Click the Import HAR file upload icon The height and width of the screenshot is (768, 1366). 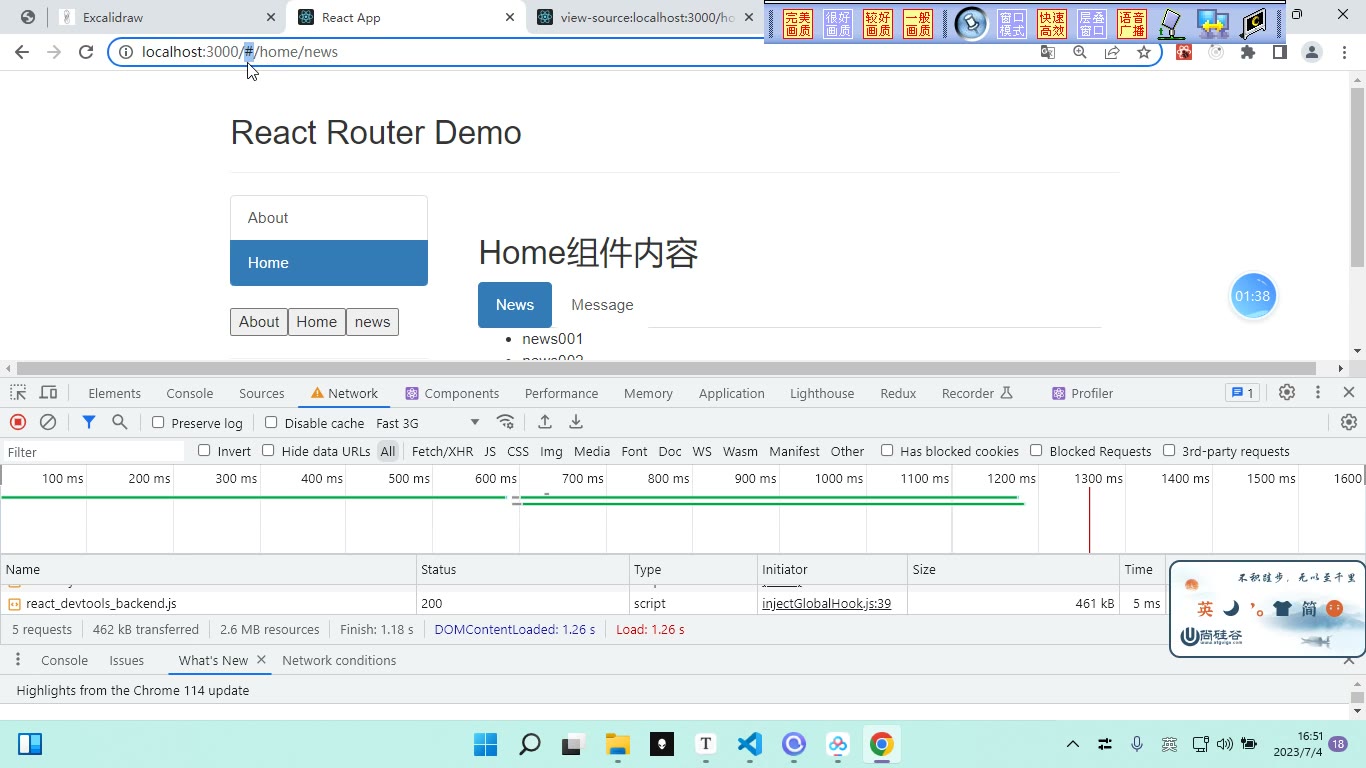tap(545, 422)
